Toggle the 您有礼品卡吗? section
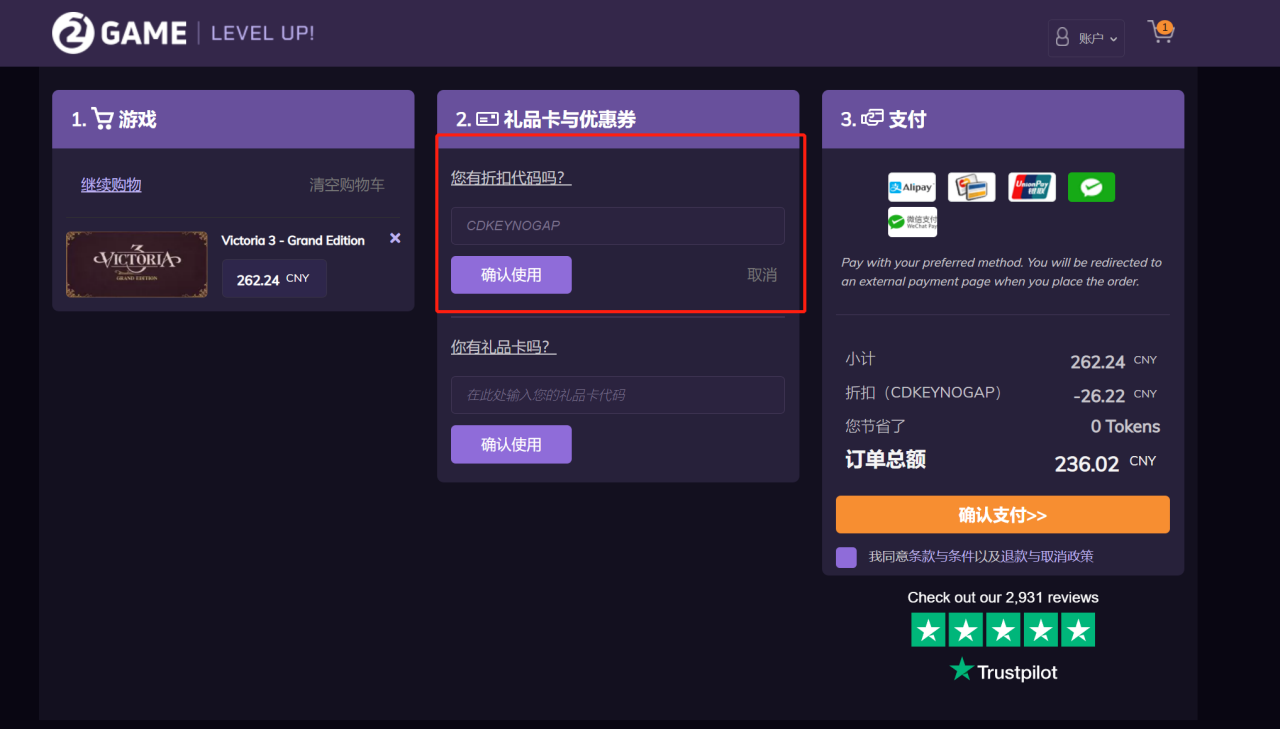The height and width of the screenshot is (729, 1280). (504, 347)
